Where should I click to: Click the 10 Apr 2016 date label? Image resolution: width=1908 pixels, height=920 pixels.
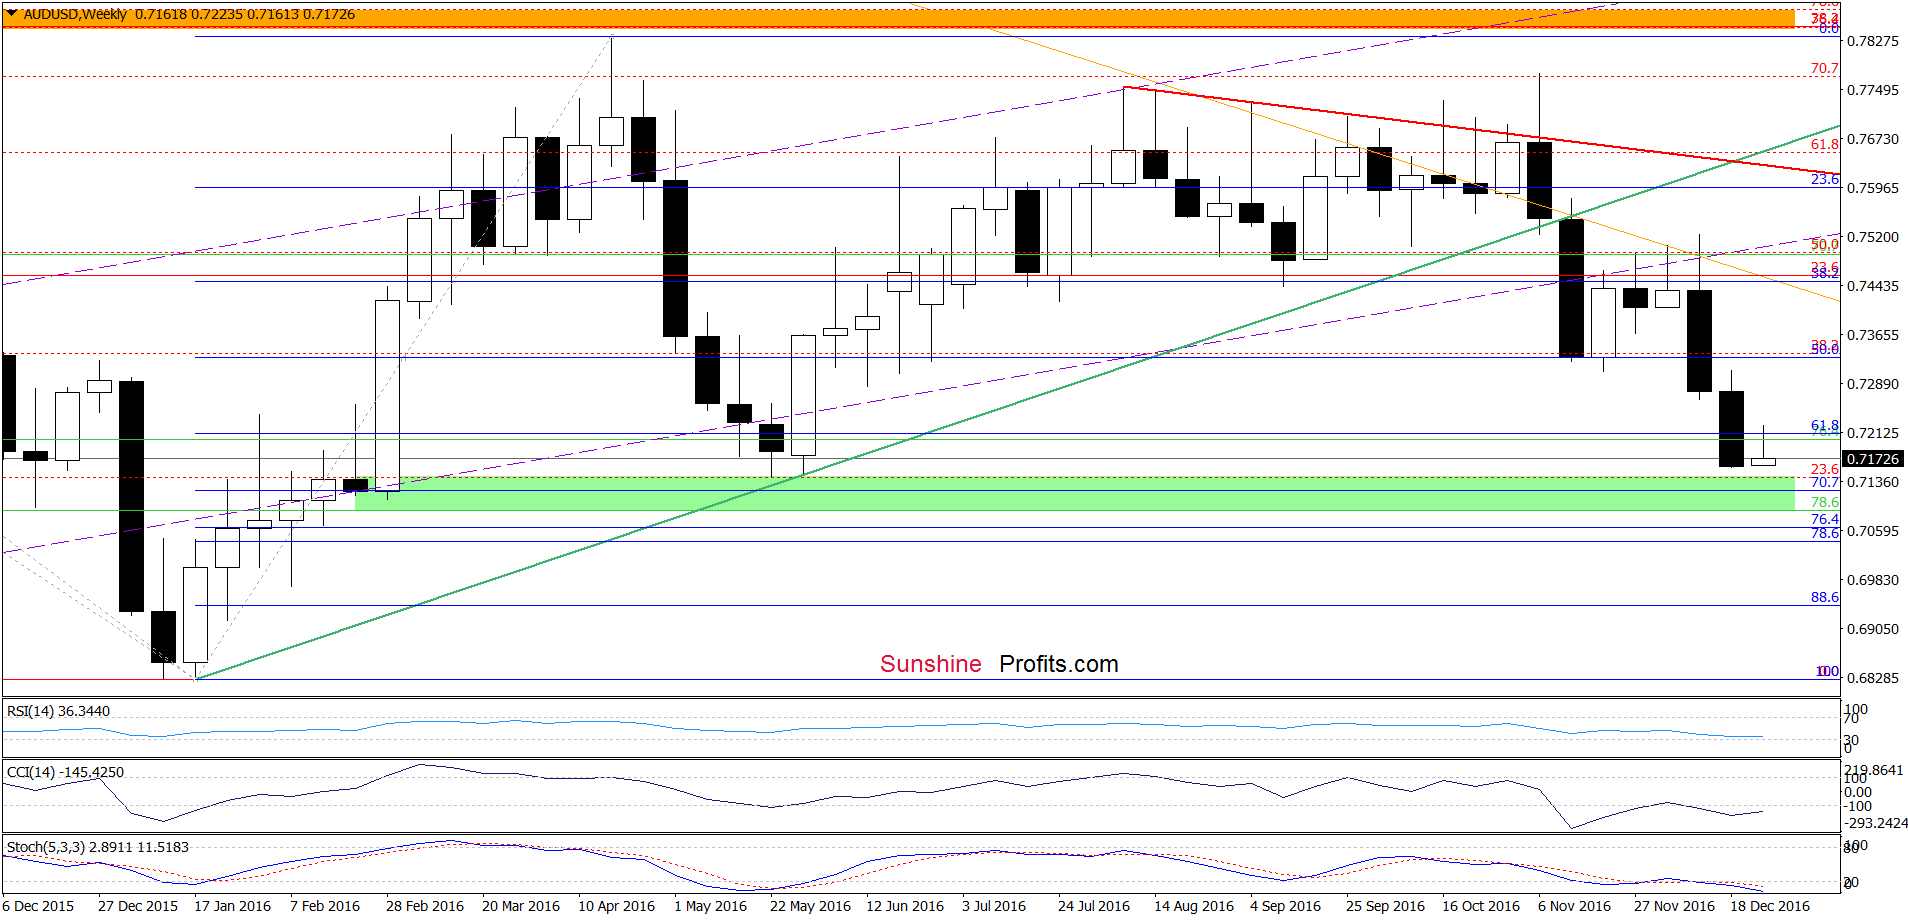pyautogui.click(x=617, y=906)
